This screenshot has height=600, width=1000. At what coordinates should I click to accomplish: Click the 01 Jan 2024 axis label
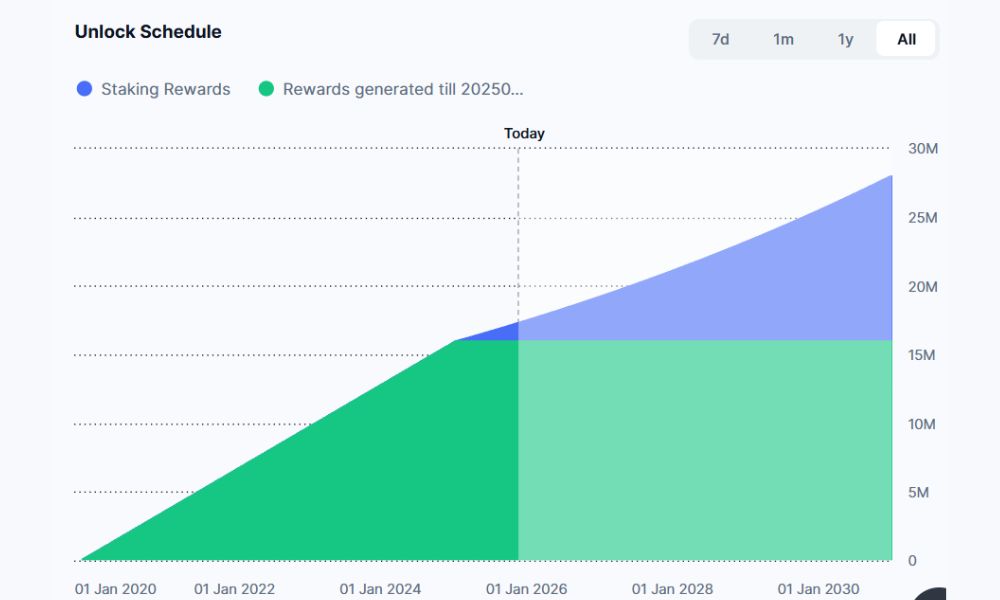click(380, 589)
